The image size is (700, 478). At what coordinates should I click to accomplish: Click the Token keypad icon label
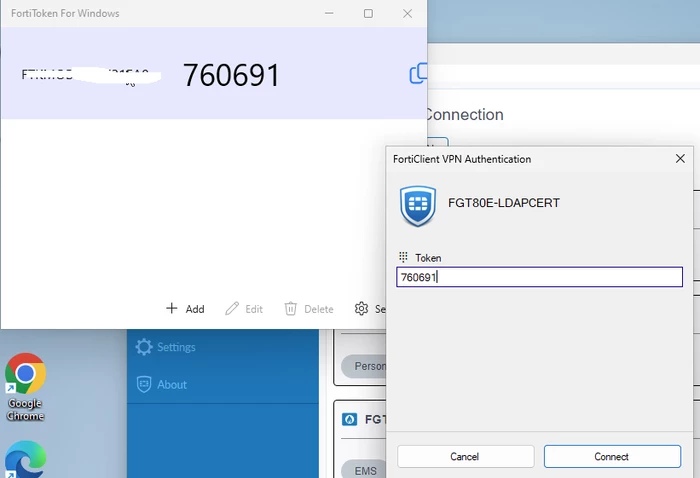pyautogui.click(x=403, y=257)
